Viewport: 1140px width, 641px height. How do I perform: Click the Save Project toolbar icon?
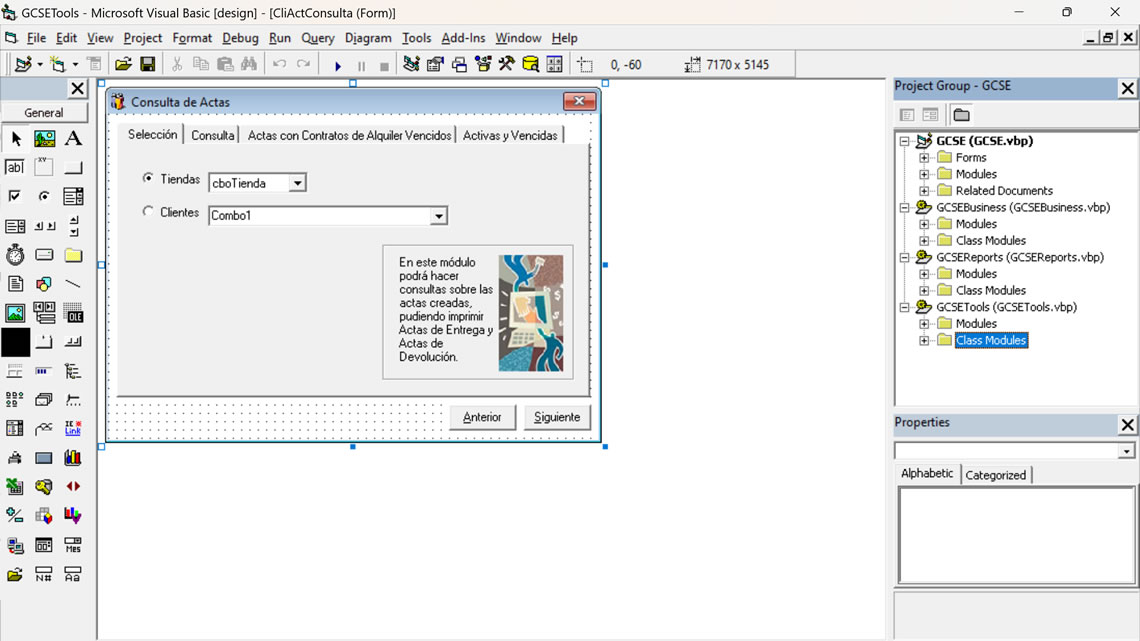coord(148,63)
